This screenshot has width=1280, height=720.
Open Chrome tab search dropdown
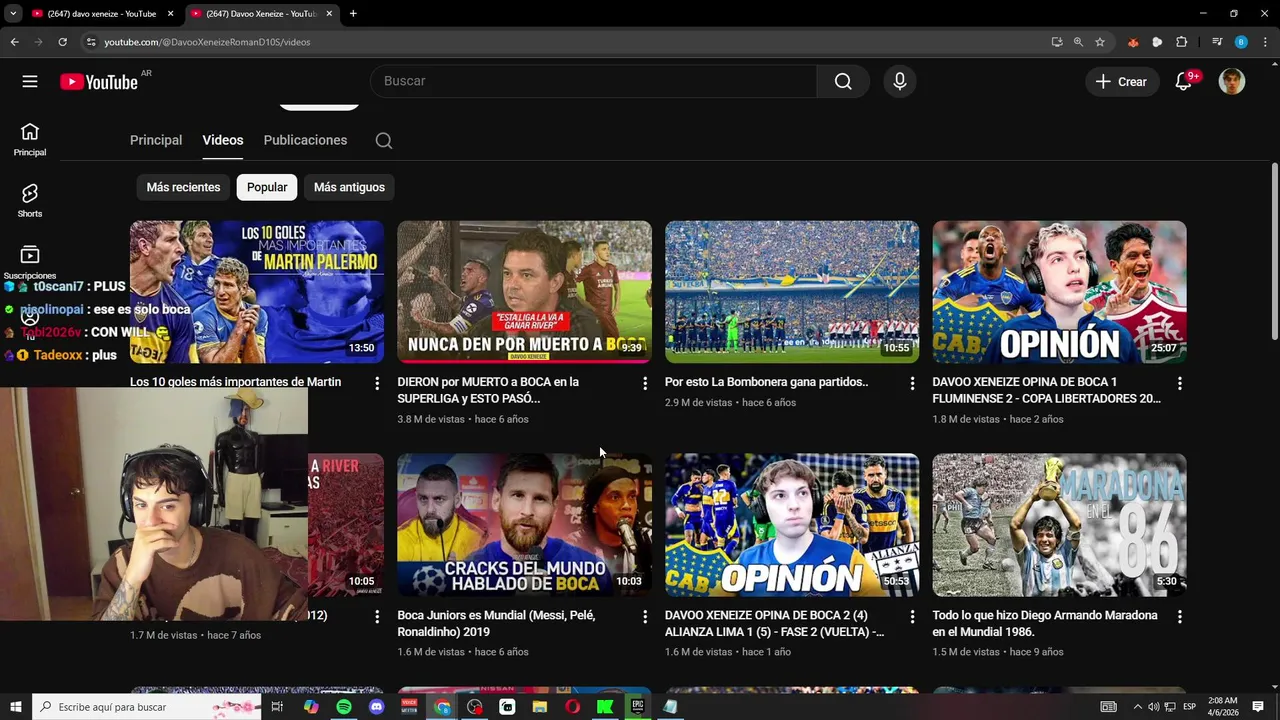[x=13, y=14]
